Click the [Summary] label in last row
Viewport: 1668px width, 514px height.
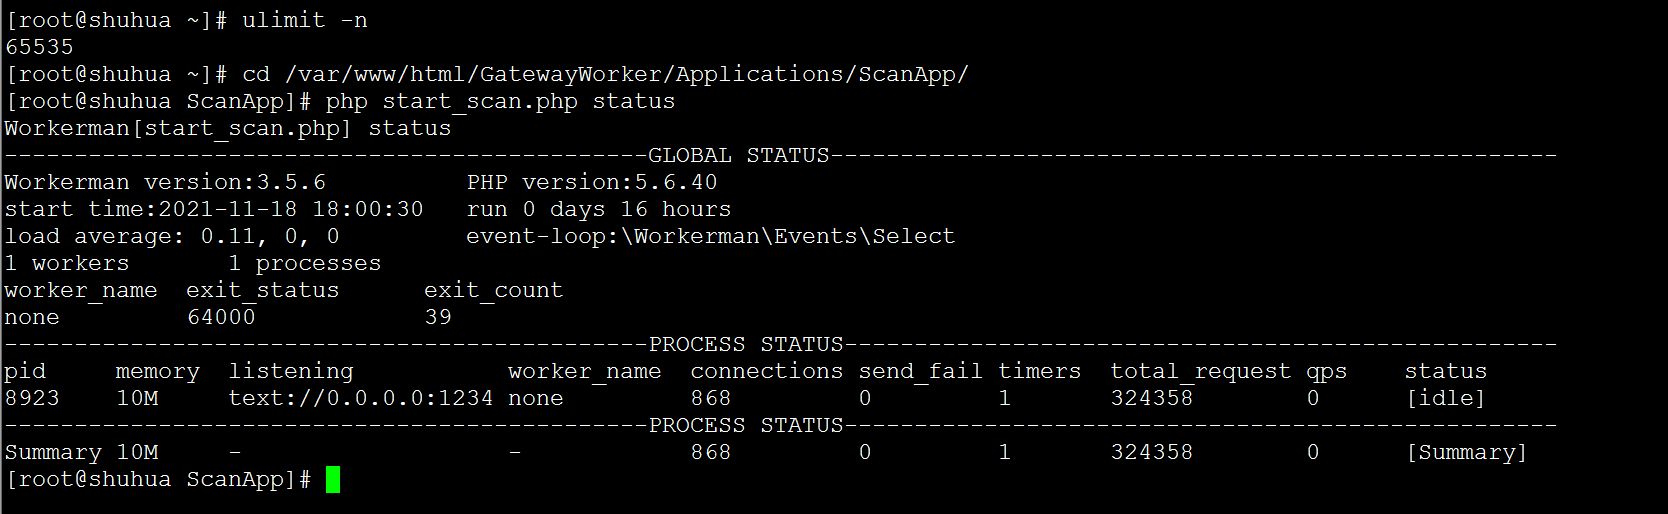1466,453
